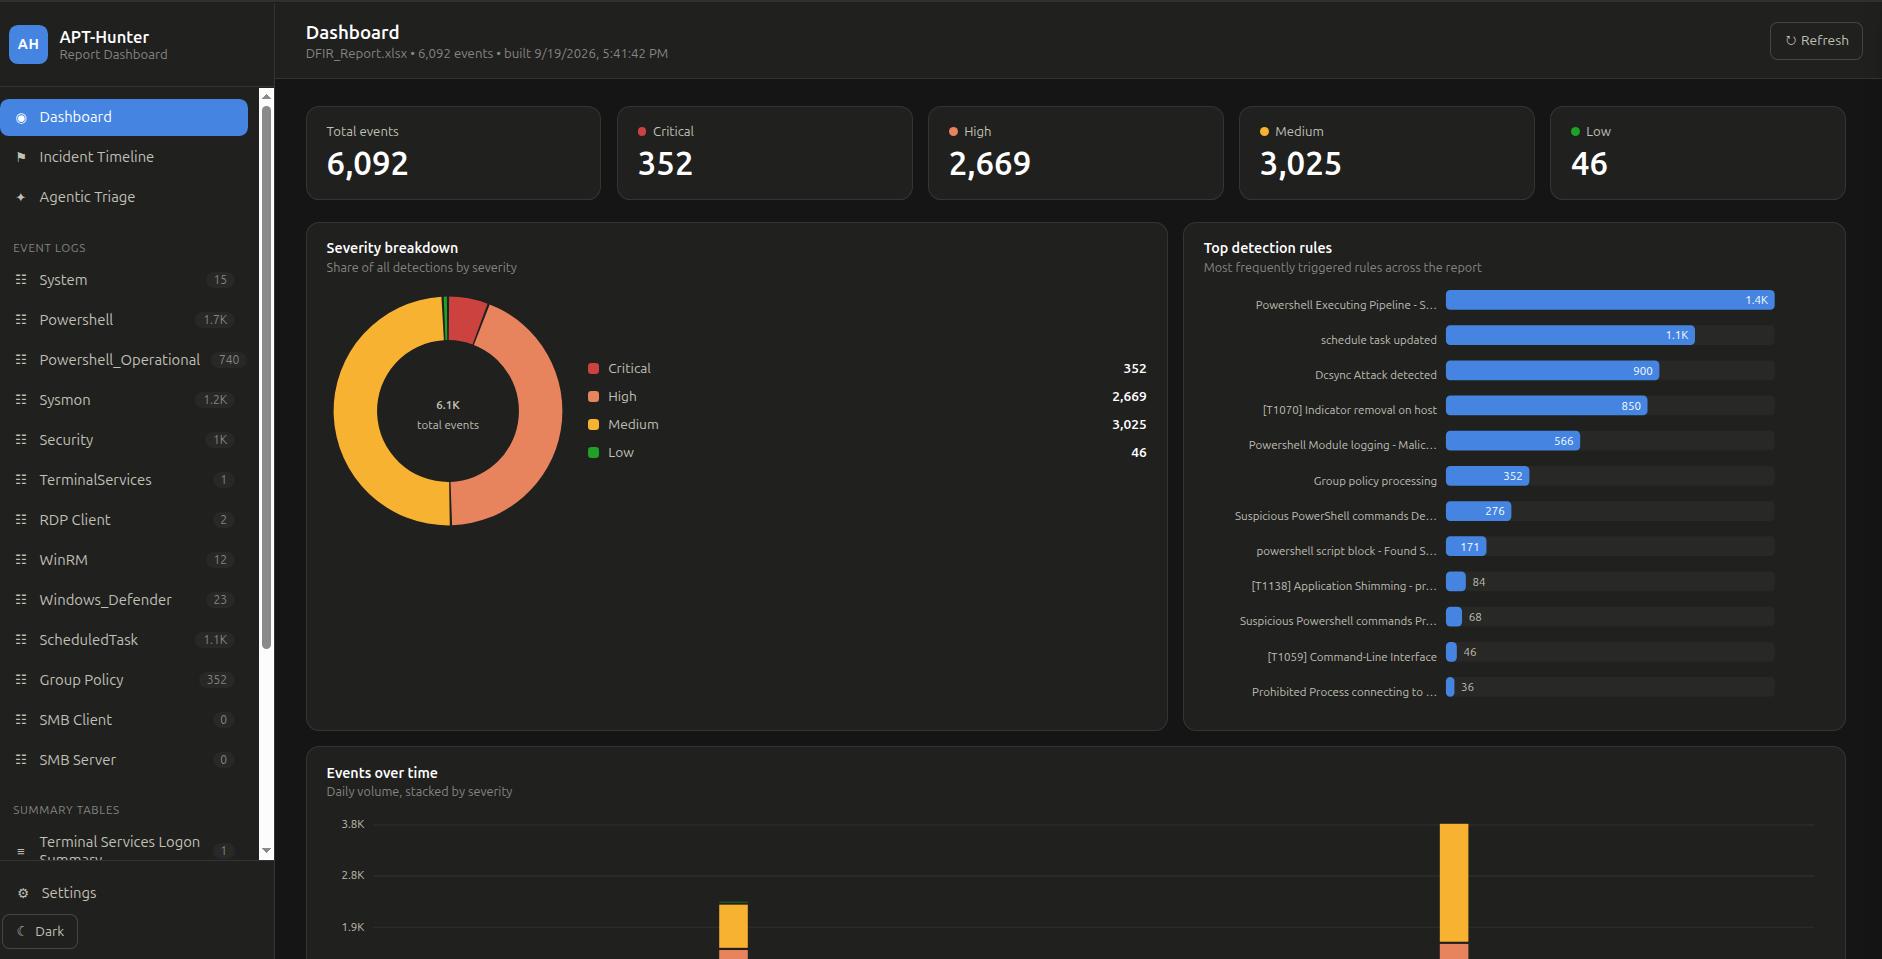Click the Powershell 1.7K count badge

(215, 320)
